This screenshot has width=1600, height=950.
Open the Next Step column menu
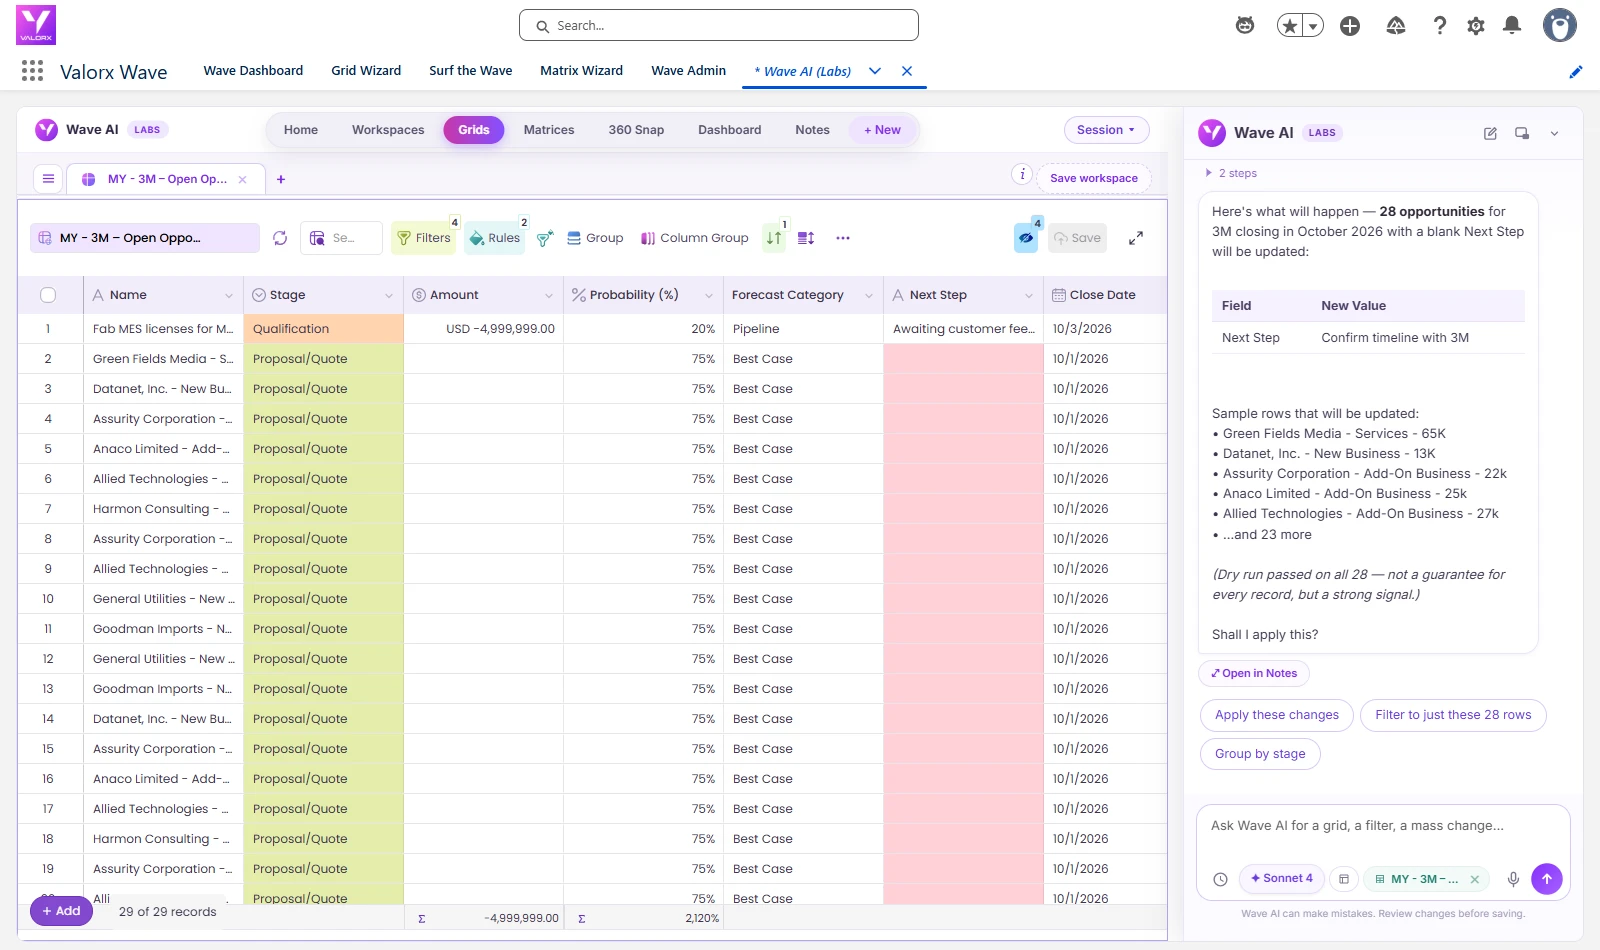(x=1029, y=295)
